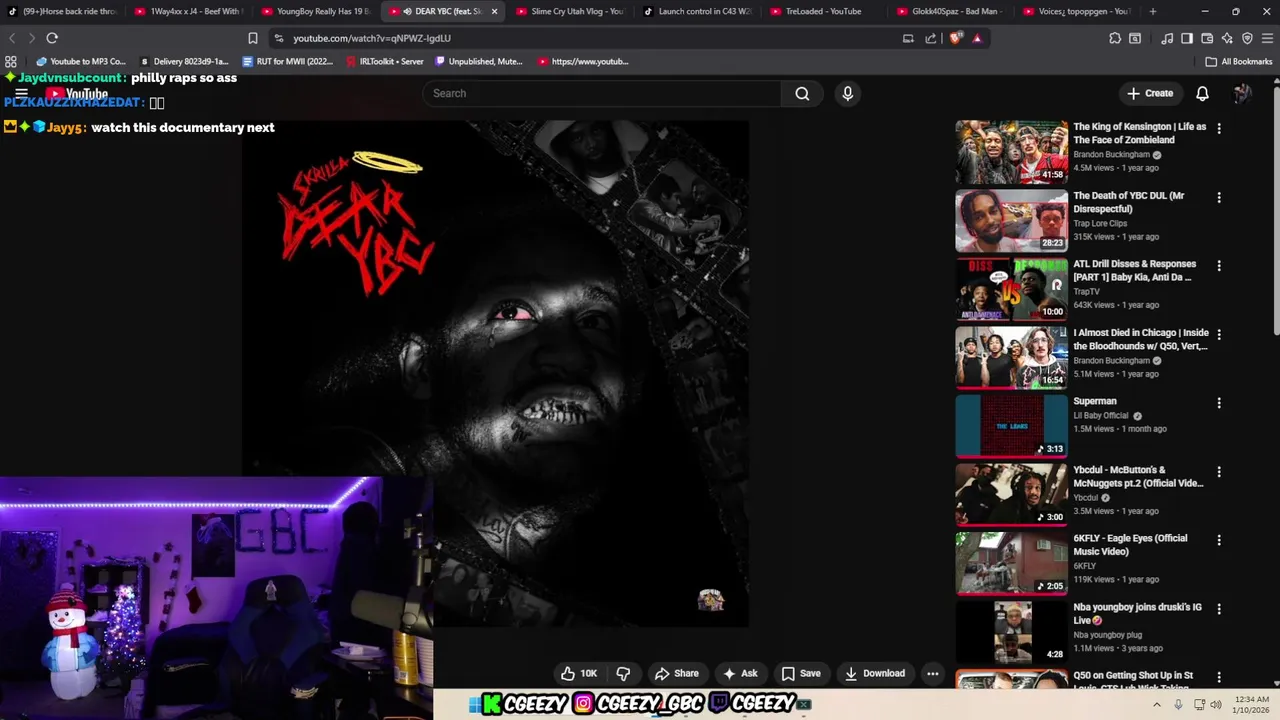The height and width of the screenshot is (720, 1280).
Task: Close the DEAR YBC tab
Action: 494,11
